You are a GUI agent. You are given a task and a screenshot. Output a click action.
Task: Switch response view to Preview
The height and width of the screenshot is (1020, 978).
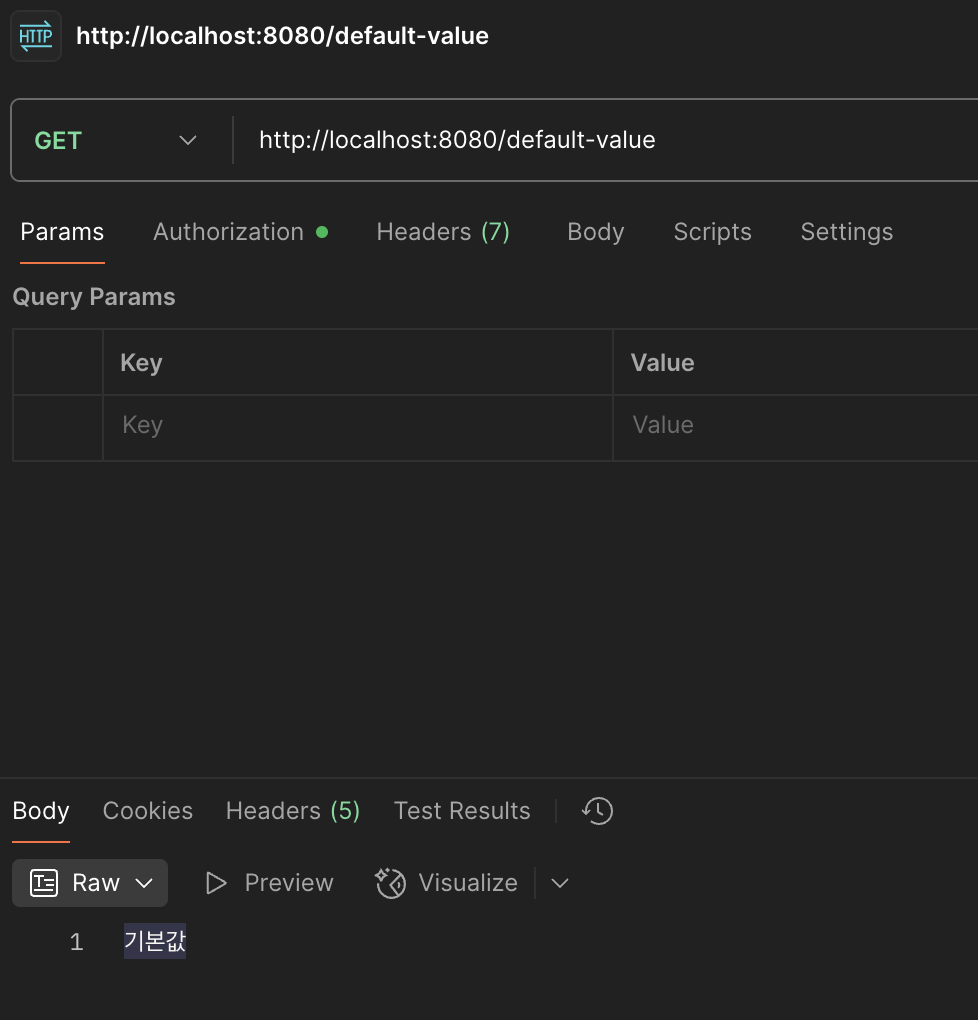269,883
